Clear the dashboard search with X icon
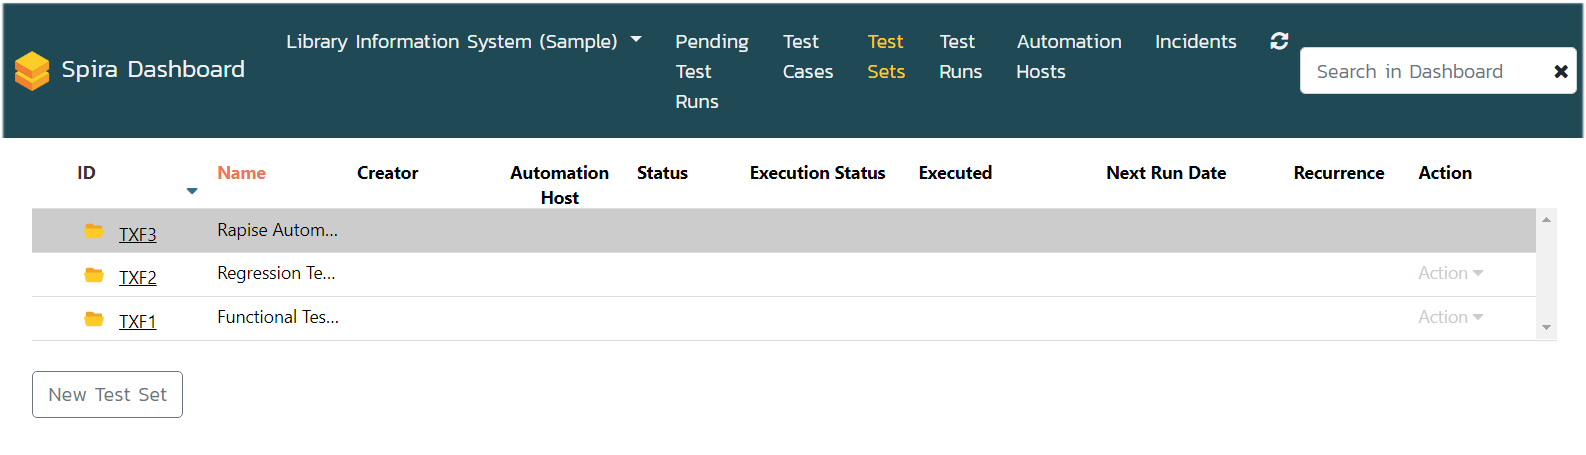1586x455 pixels. (1560, 72)
